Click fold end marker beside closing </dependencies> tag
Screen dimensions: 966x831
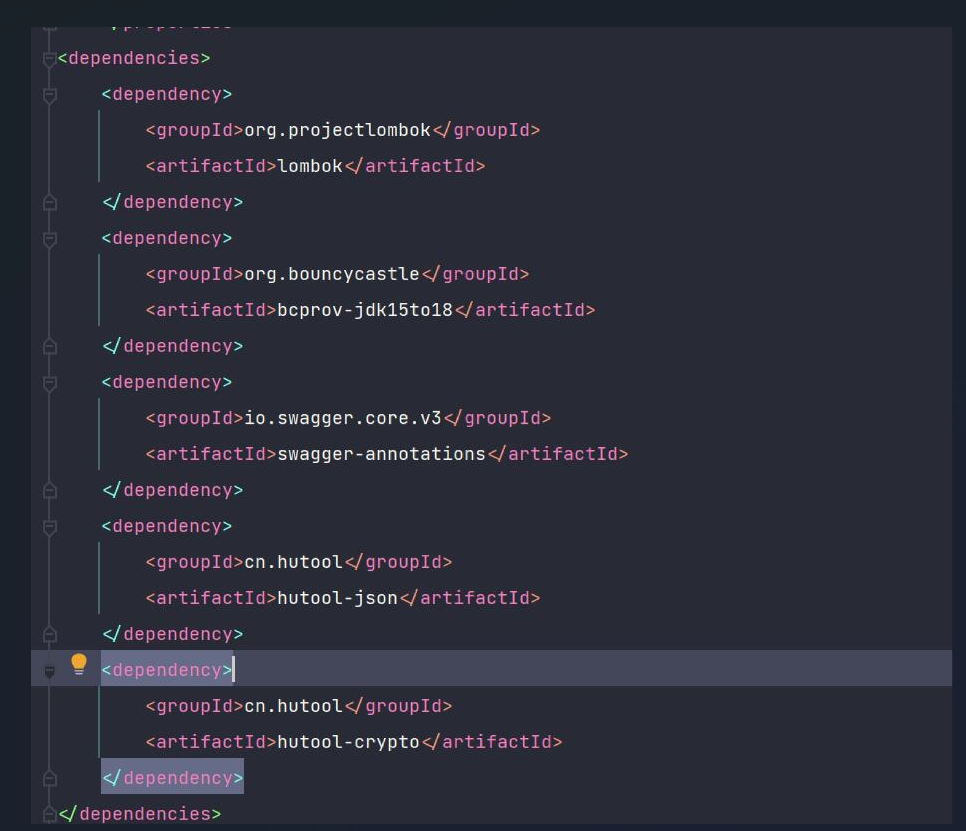coord(50,815)
